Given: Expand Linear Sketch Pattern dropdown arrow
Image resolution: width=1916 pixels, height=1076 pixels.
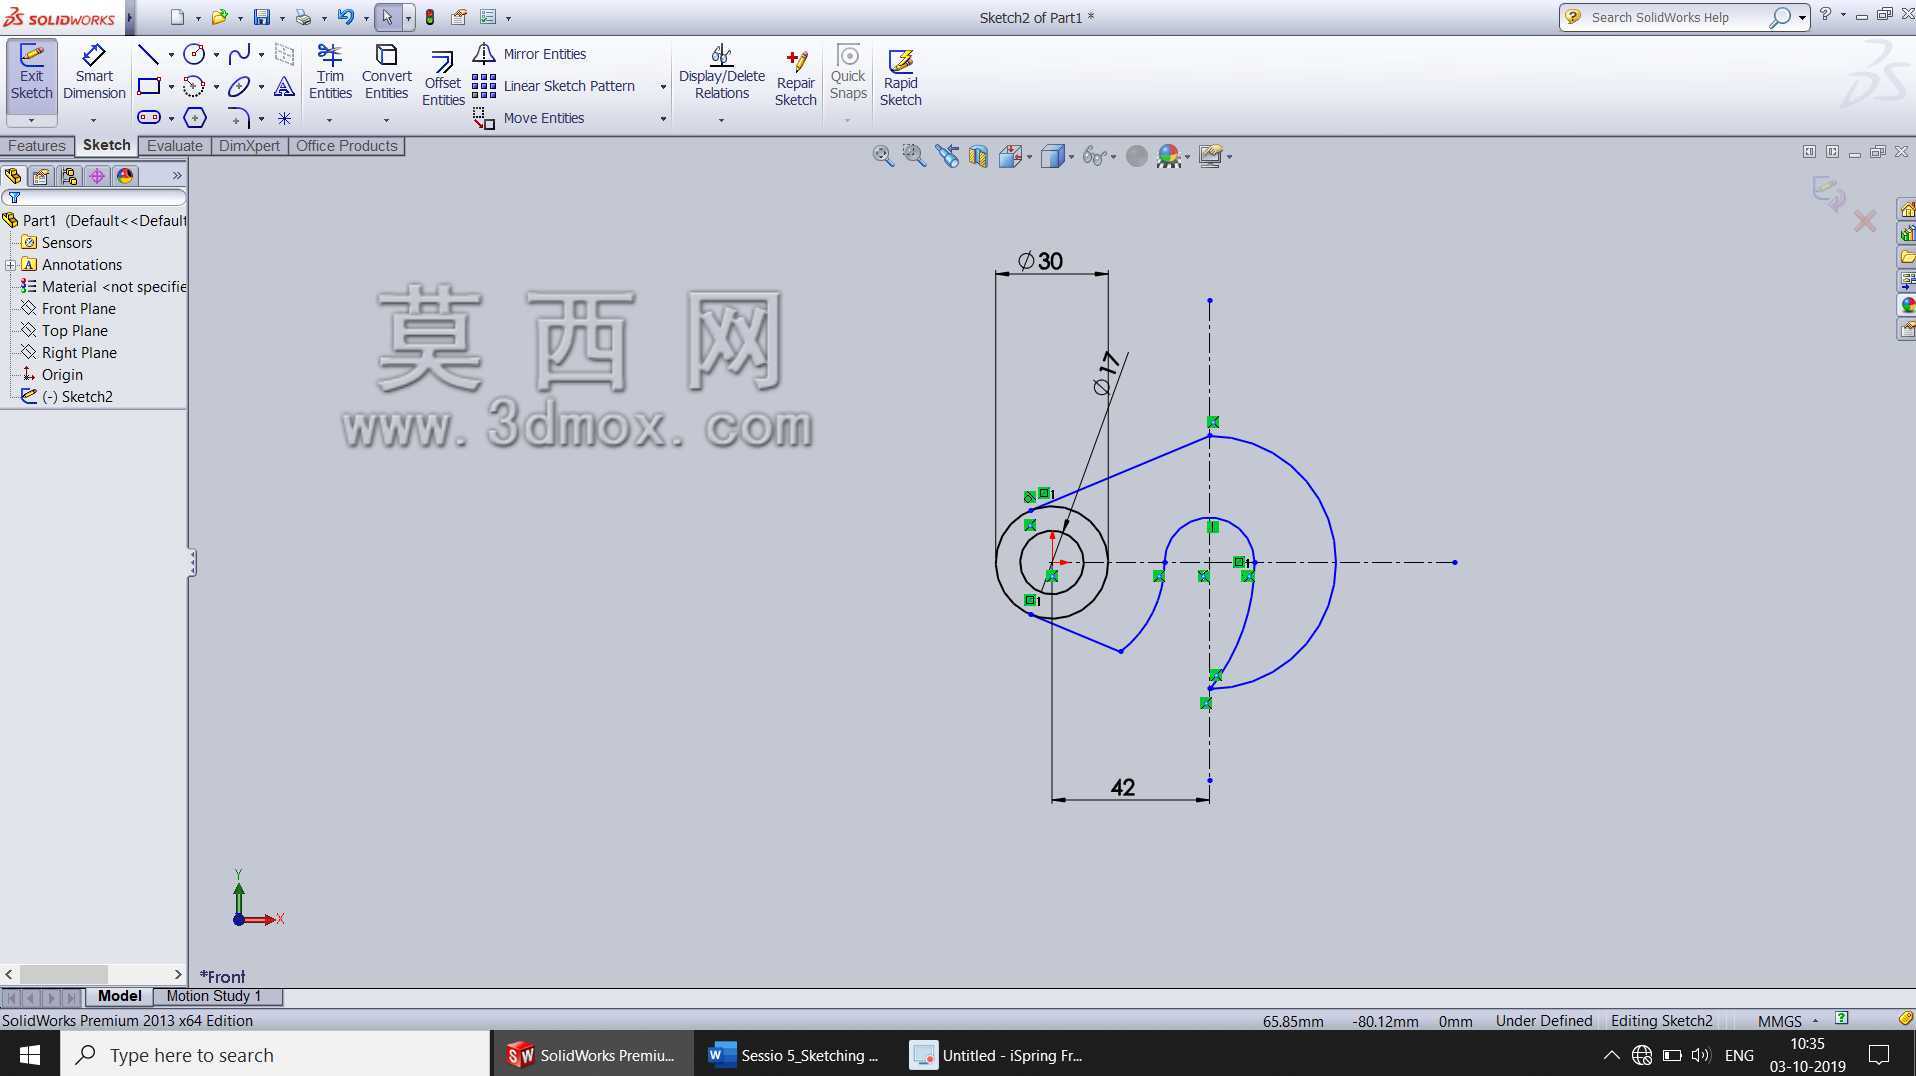Looking at the screenshot, I should pos(663,87).
